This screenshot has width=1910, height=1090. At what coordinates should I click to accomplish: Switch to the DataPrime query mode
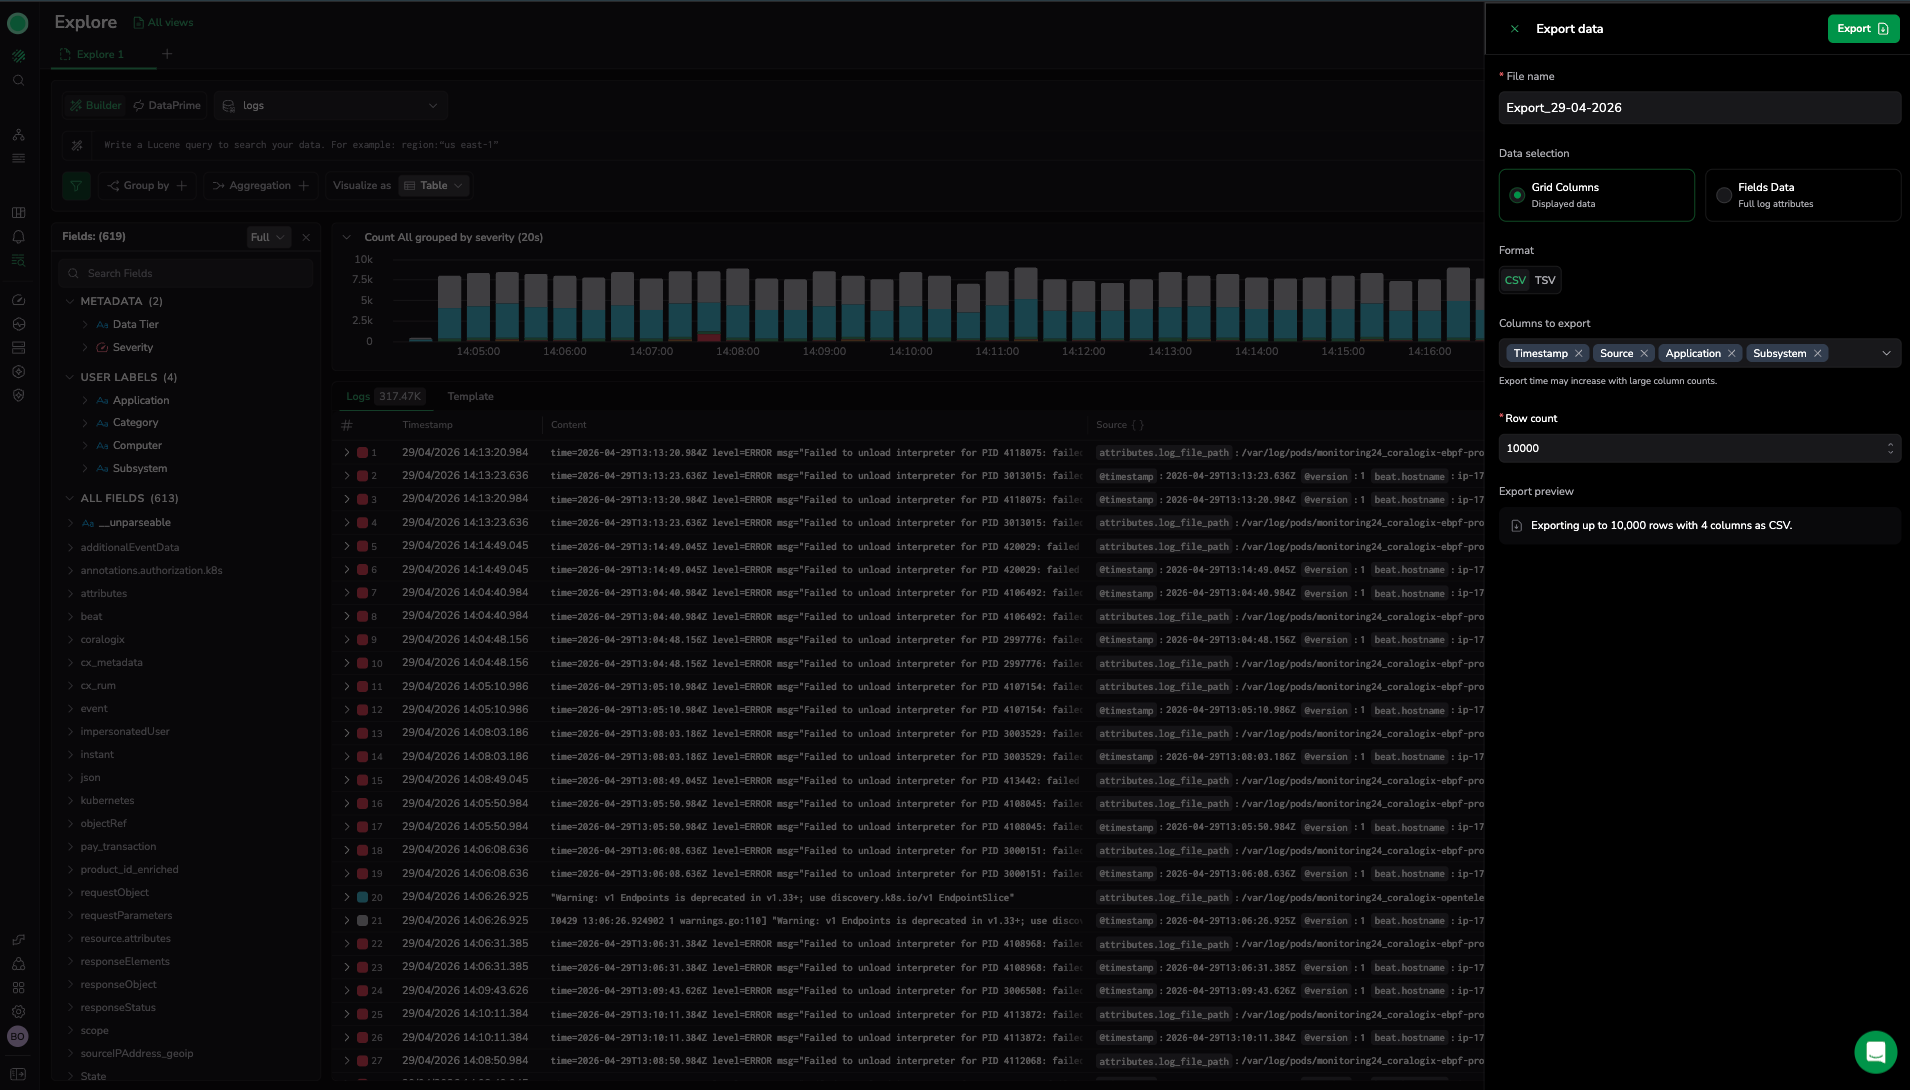point(167,106)
